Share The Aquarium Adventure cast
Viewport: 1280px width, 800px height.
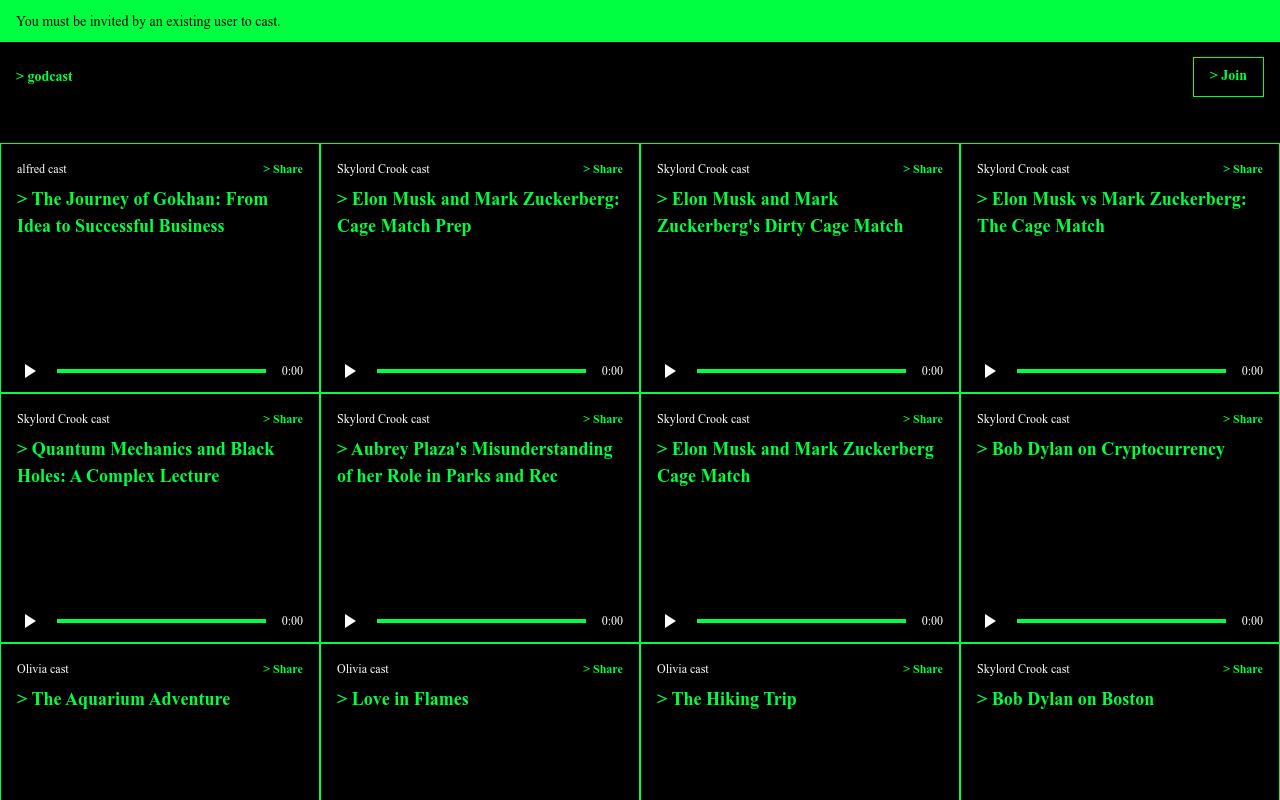tap(283, 669)
